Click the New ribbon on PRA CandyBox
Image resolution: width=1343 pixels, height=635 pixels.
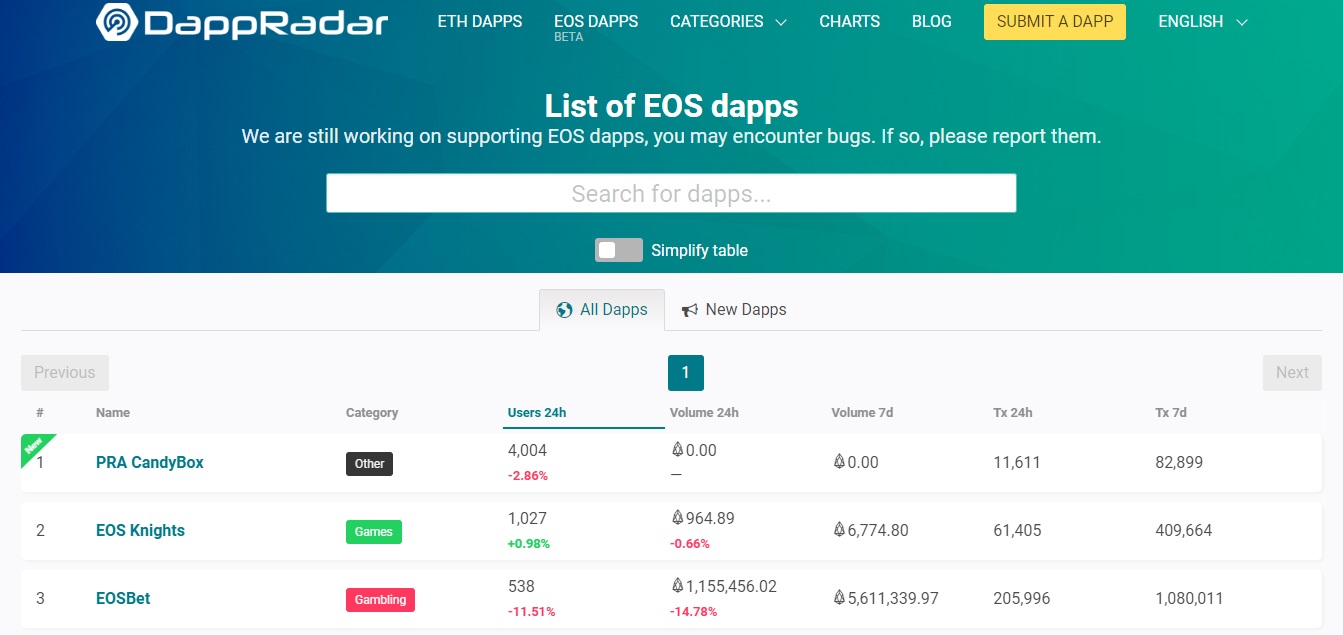pyautogui.click(x=35, y=446)
